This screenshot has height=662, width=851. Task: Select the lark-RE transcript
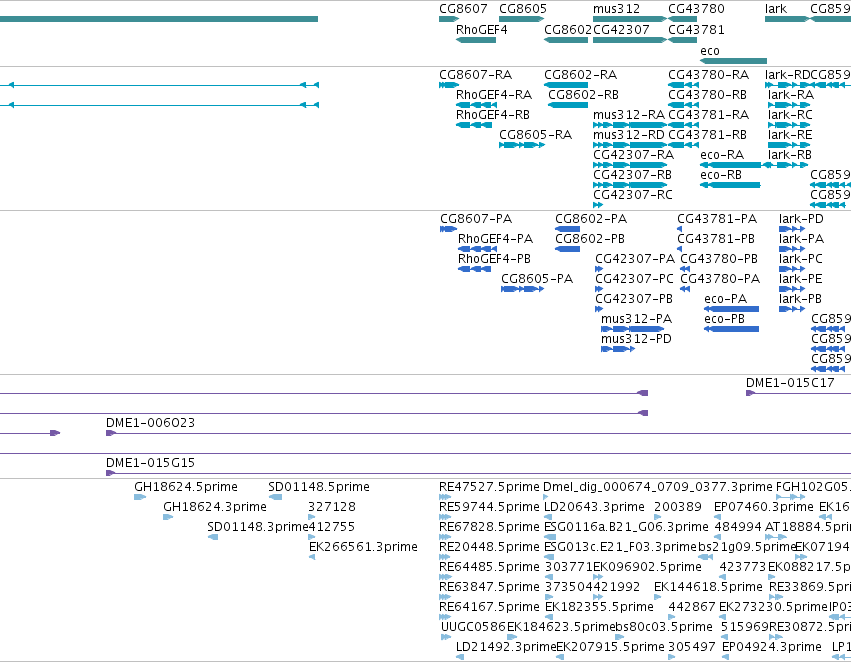[x=789, y=145]
